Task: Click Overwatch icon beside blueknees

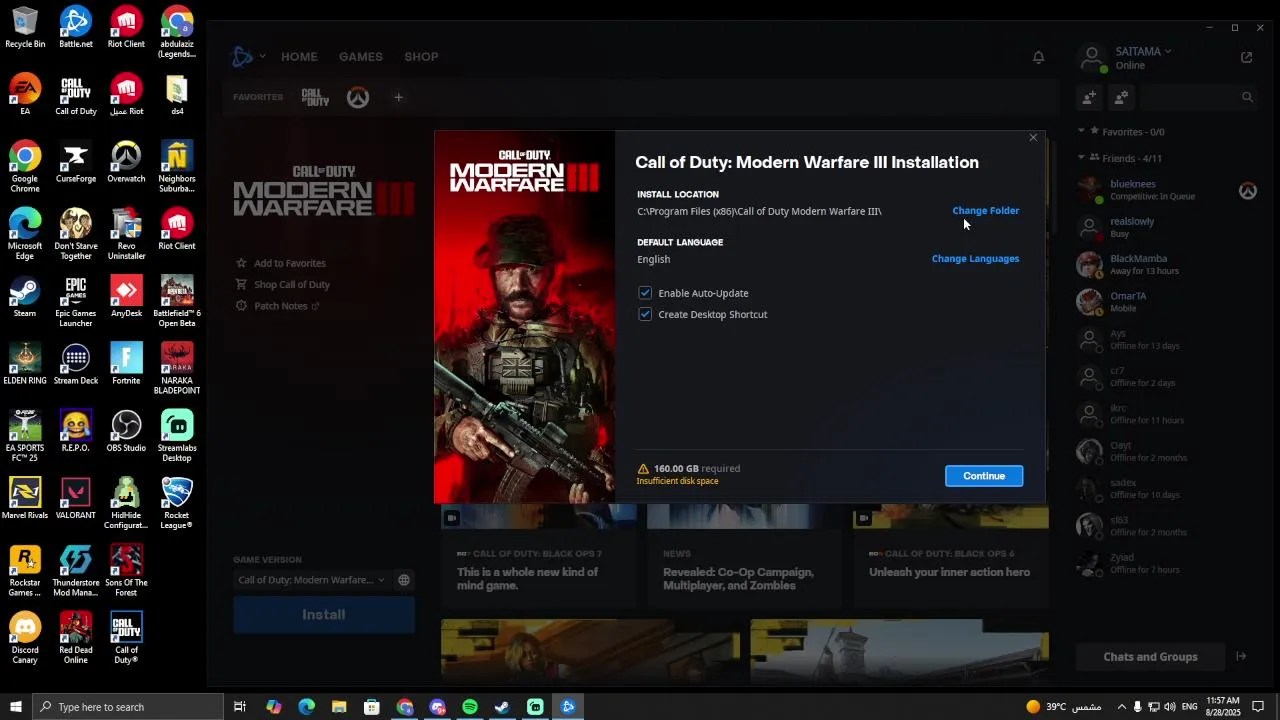Action: click(1247, 190)
